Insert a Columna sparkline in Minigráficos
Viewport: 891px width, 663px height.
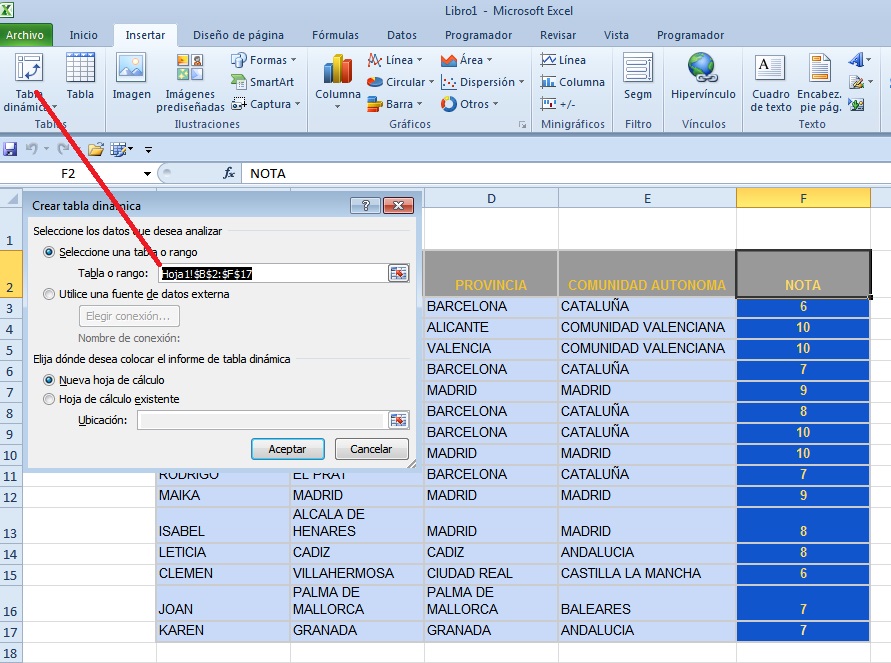(x=572, y=82)
